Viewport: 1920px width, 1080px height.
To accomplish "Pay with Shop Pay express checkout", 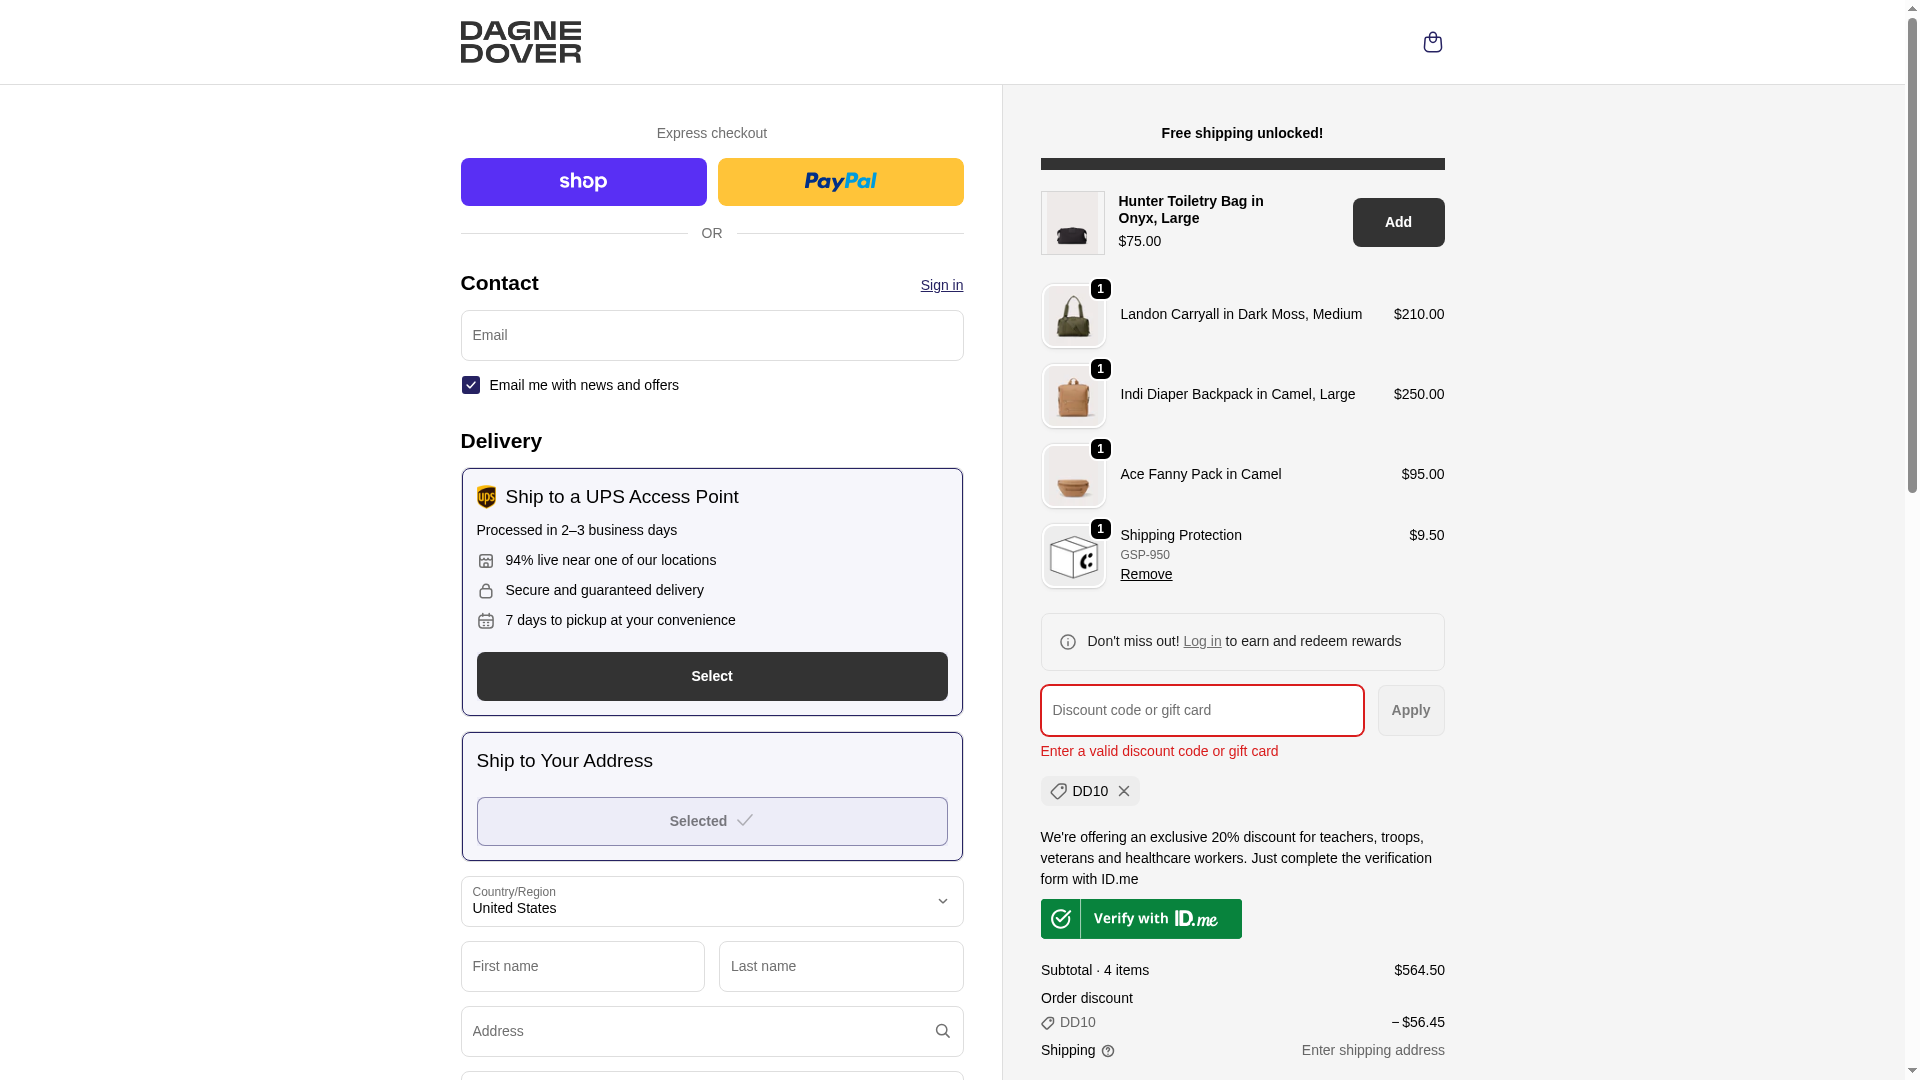I will [583, 182].
